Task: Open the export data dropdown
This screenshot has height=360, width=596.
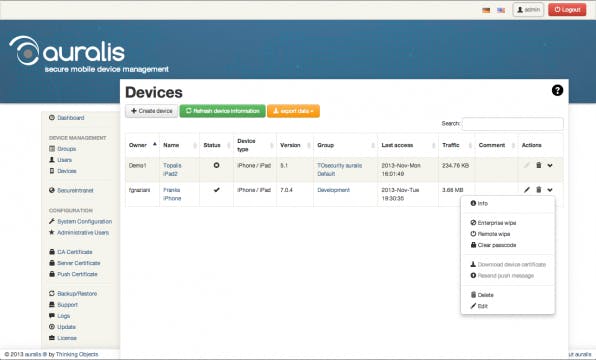Action: point(293,111)
